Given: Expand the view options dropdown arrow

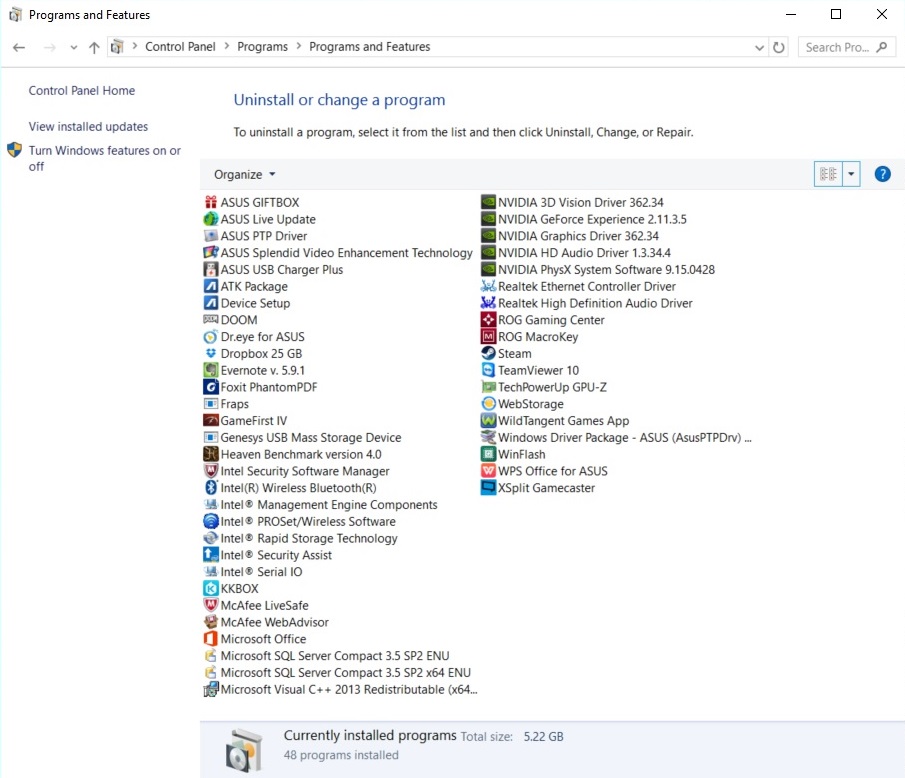Looking at the screenshot, I should 851,174.
